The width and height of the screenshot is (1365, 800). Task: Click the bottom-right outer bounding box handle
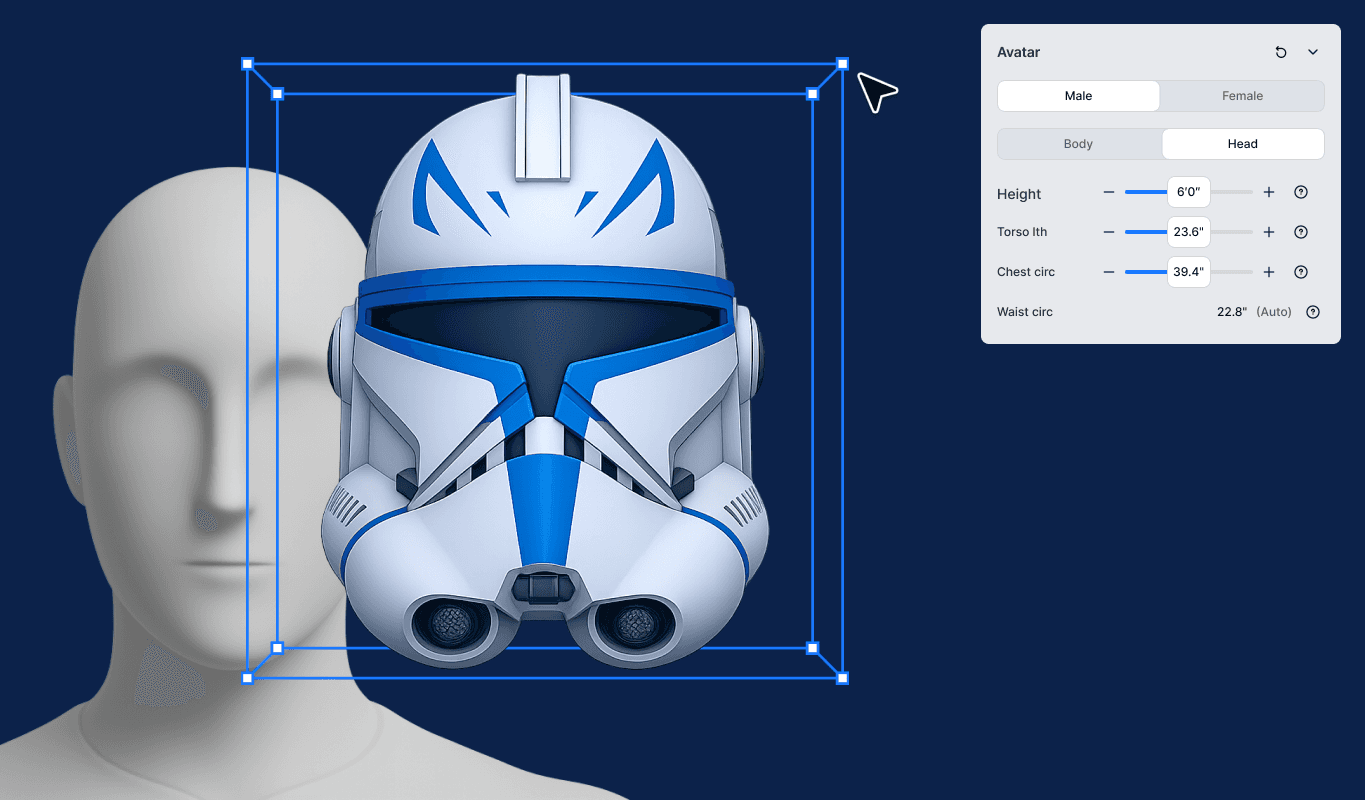843,678
